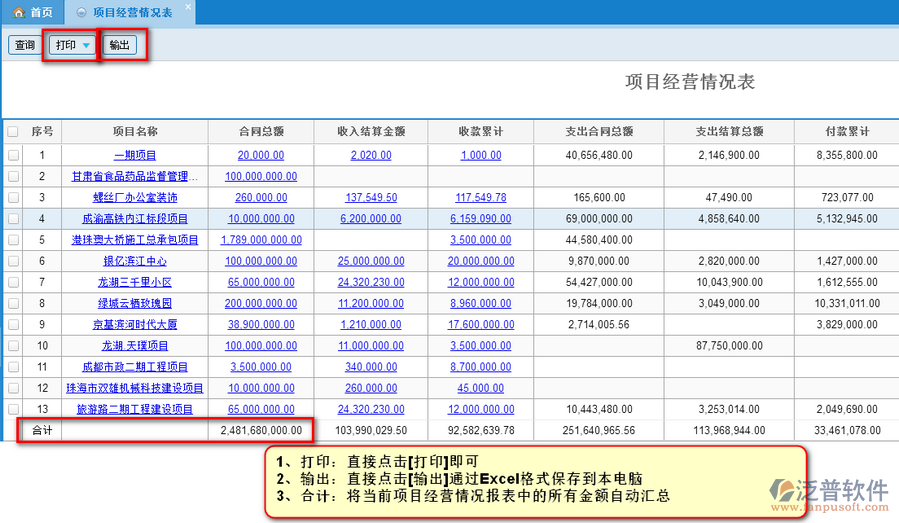The width and height of the screenshot is (899, 523).
Task: Expand the 打印 dropdown arrow
Action: pos(87,46)
